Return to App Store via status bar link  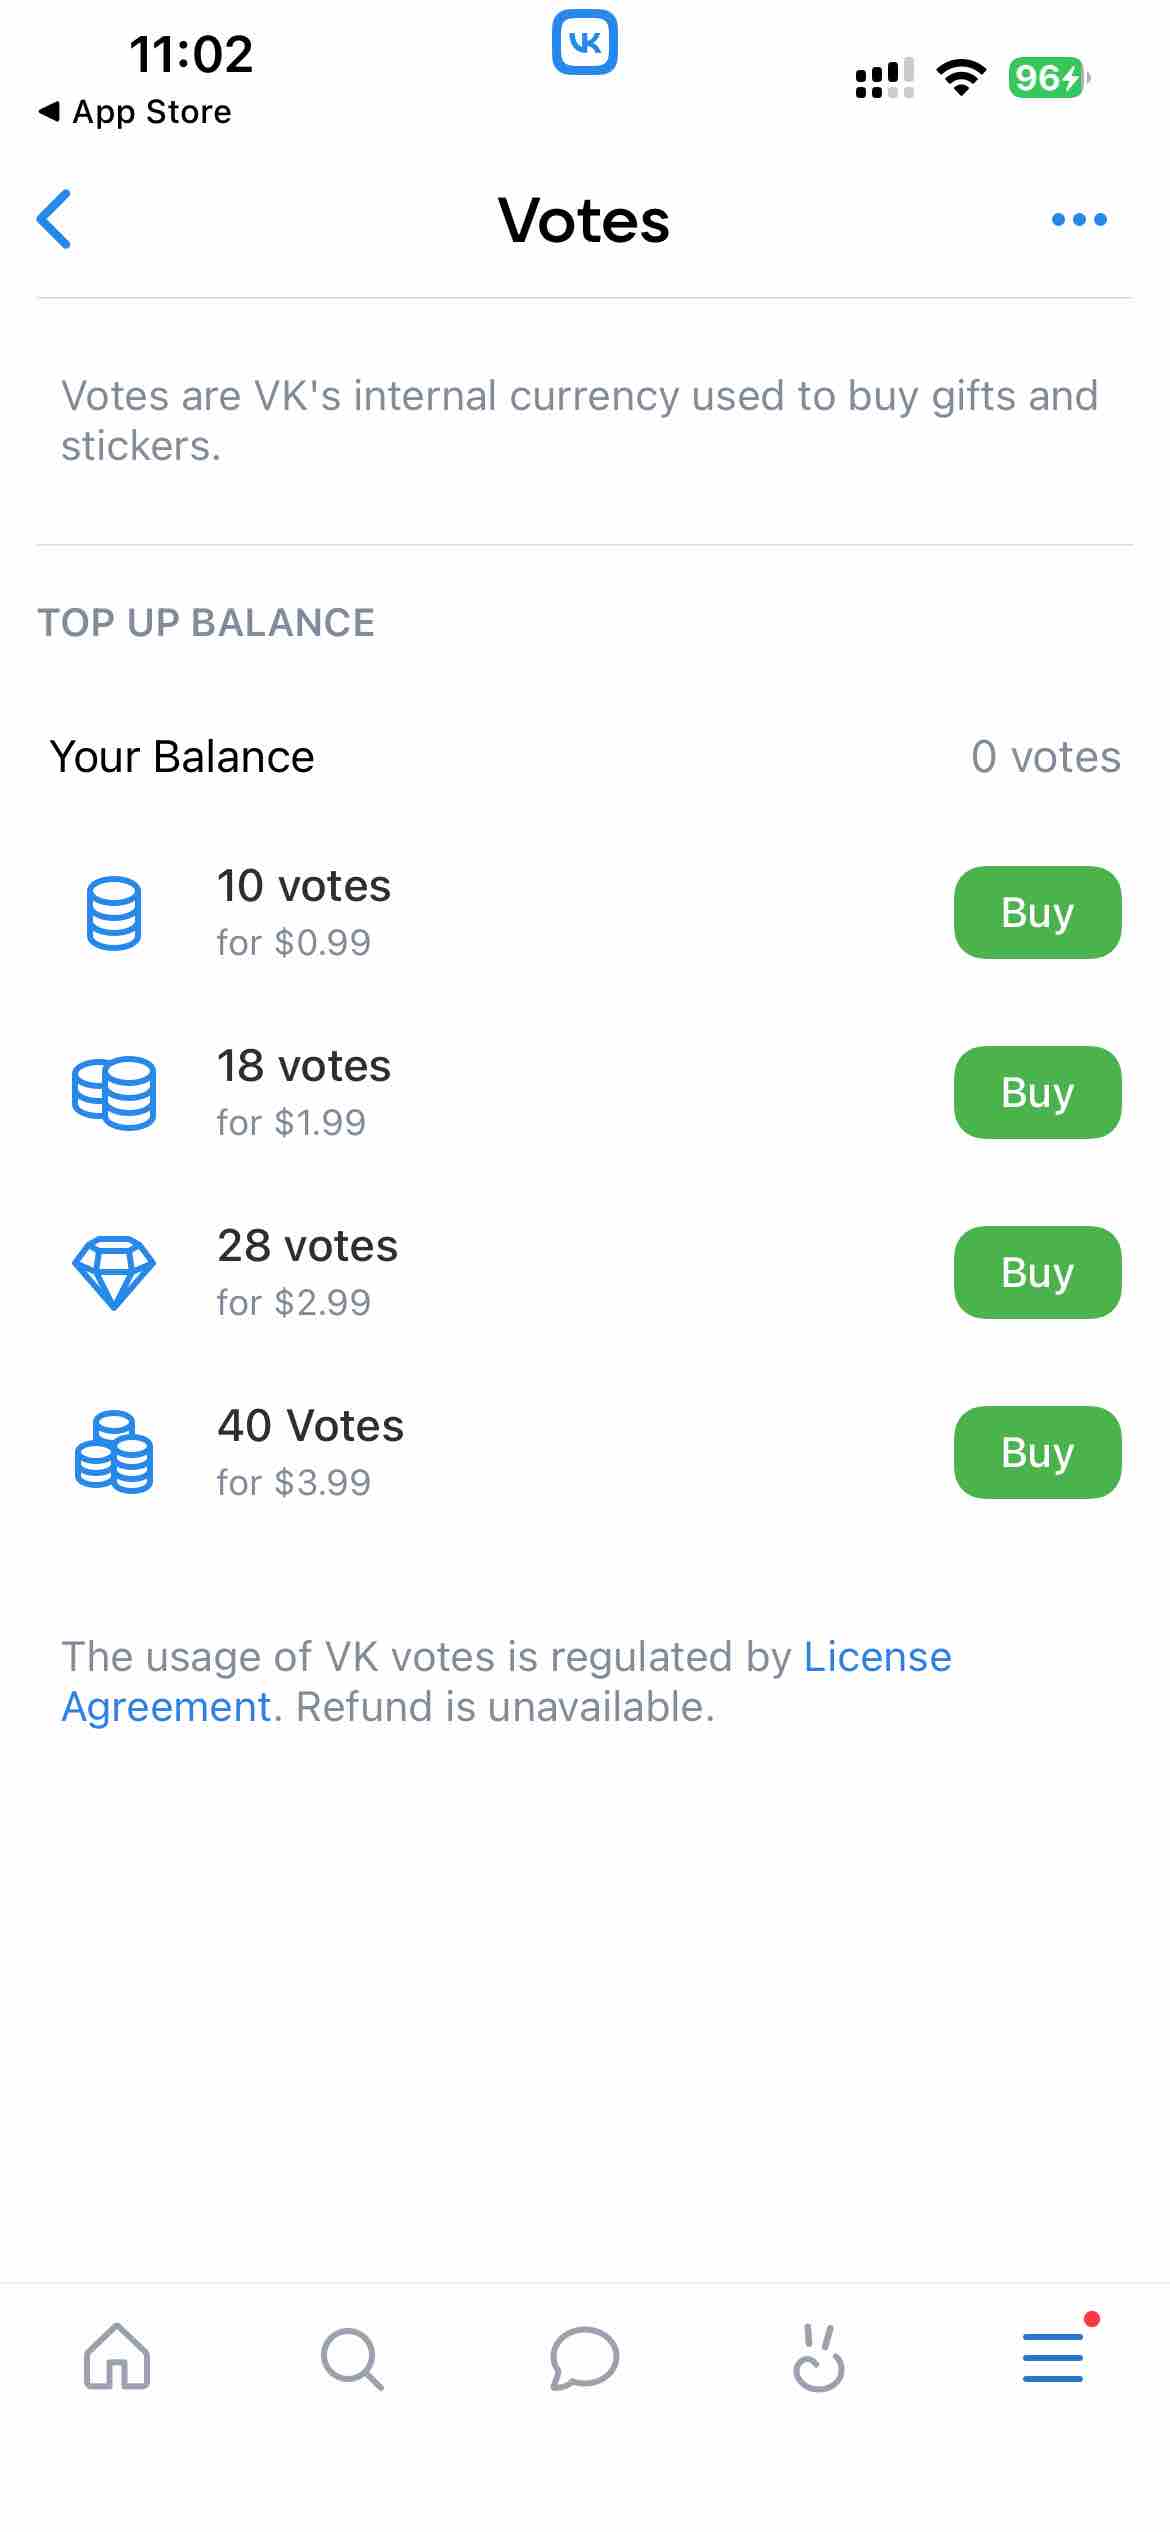[x=135, y=111]
